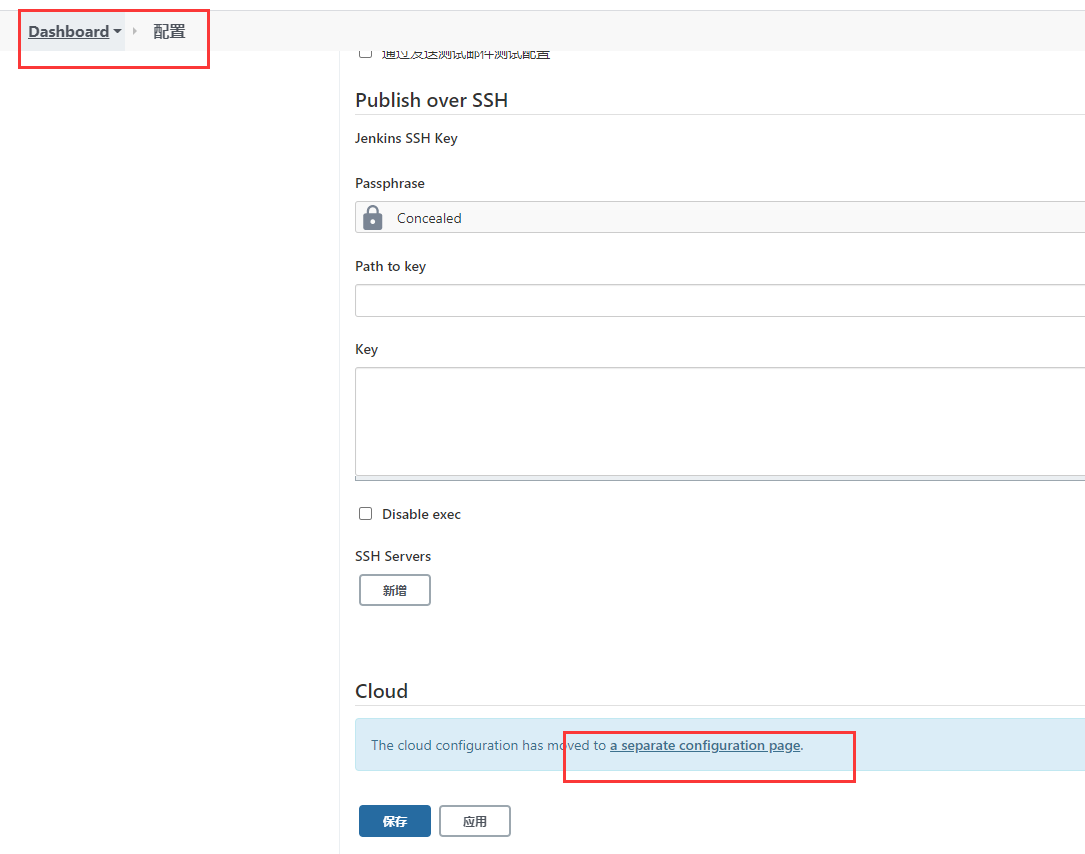Viewport: 1085px width, 854px height.
Task: Open the Dashboard breadcrumb link
Action: pos(69,32)
